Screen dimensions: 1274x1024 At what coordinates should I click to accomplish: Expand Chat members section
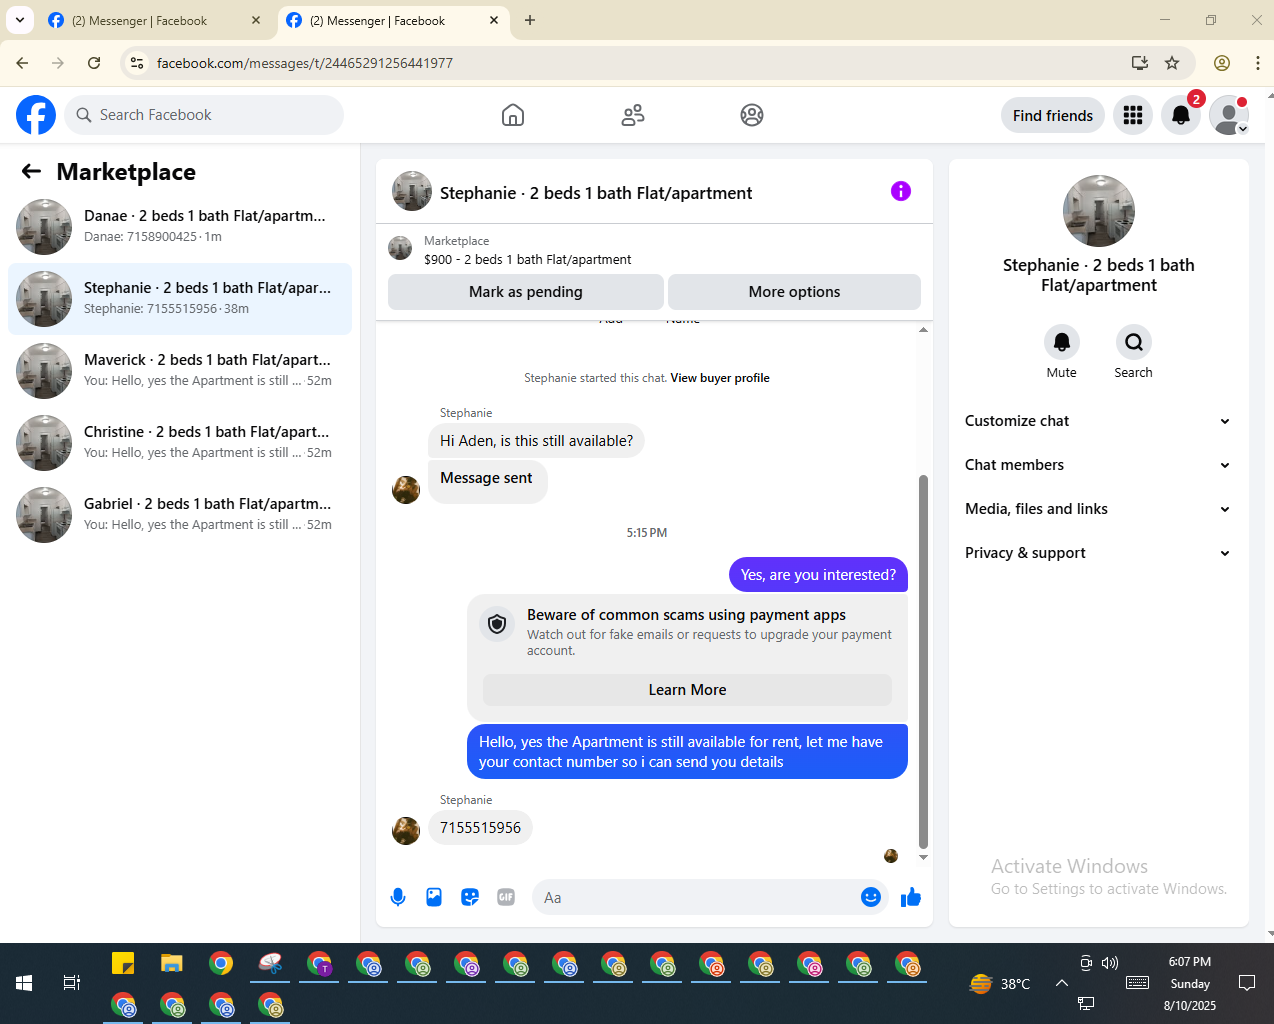point(1098,465)
